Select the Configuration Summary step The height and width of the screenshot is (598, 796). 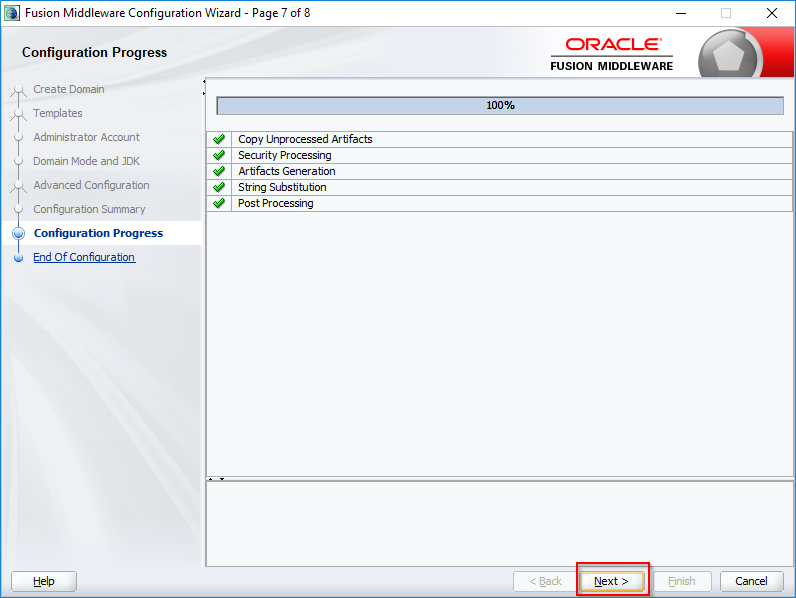click(89, 209)
